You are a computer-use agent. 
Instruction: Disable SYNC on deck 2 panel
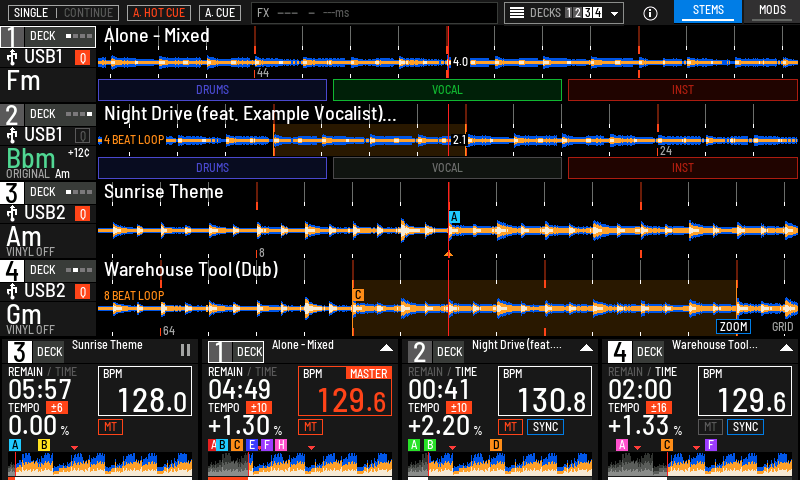coord(545,427)
